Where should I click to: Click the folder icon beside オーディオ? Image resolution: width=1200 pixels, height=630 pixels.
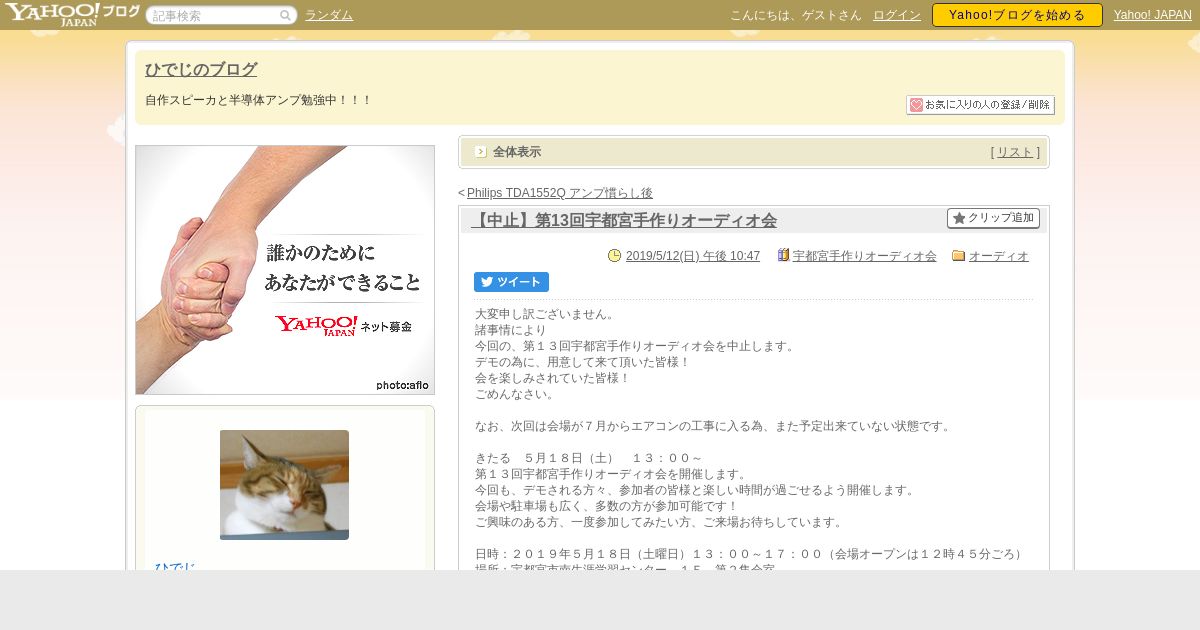pos(959,256)
